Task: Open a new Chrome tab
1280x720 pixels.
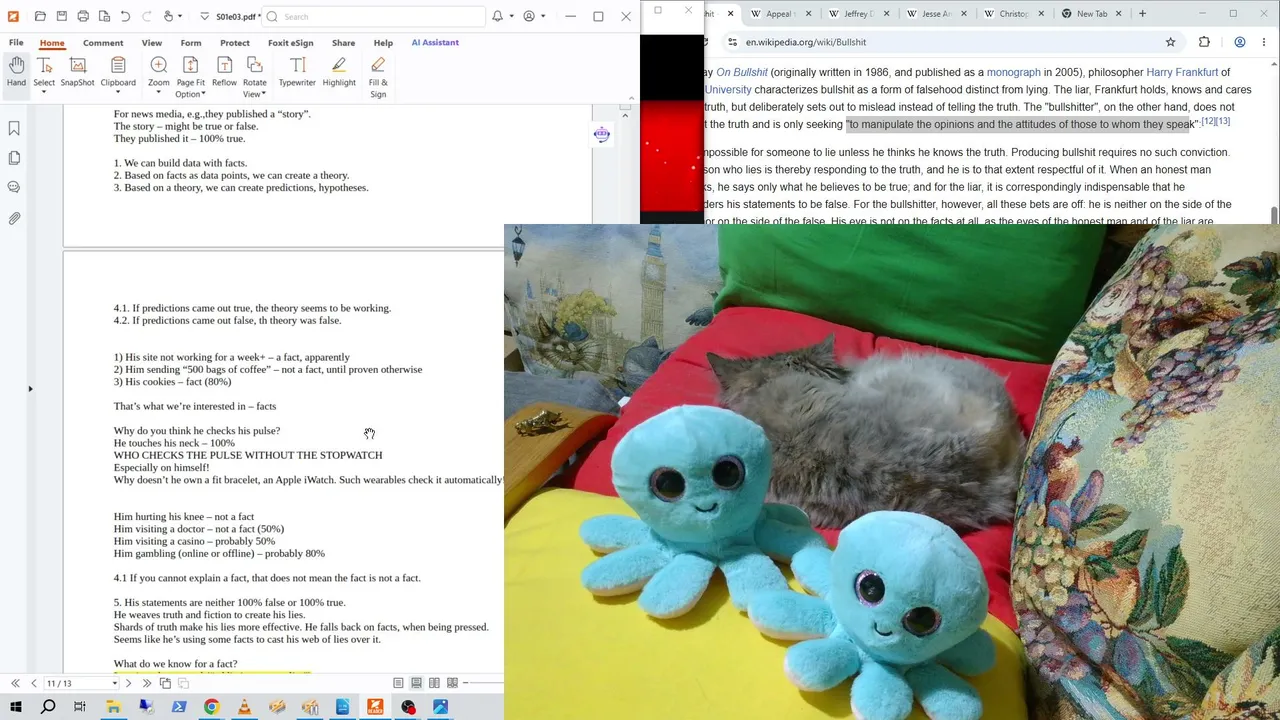Action: (x=1142, y=14)
